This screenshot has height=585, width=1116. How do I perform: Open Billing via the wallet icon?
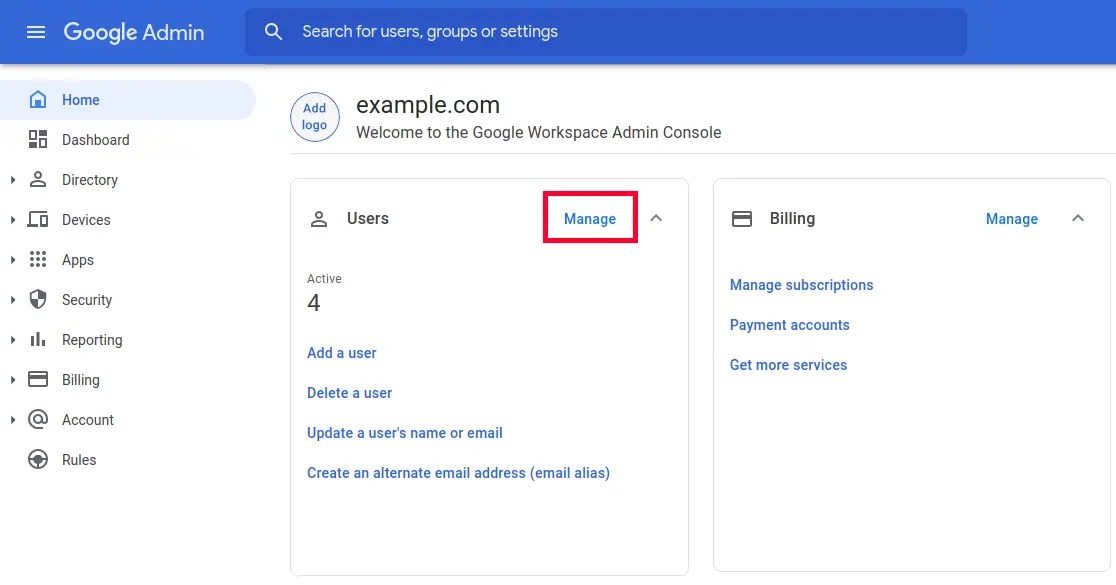(x=38, y=379)
